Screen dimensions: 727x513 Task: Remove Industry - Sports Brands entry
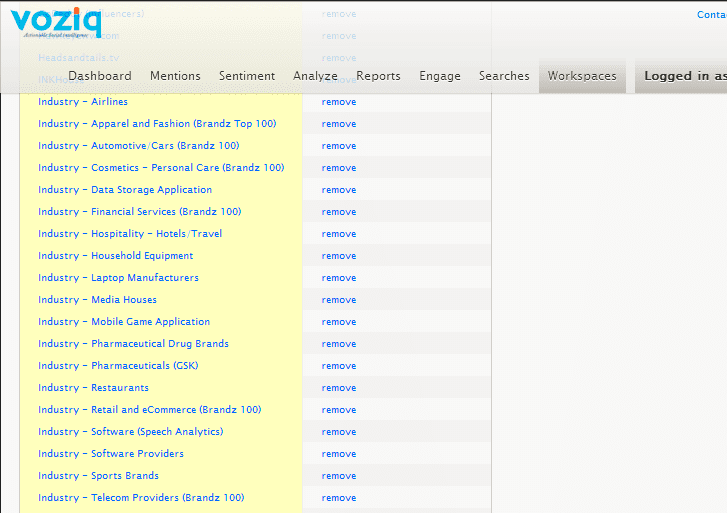[x=338, y=476]
